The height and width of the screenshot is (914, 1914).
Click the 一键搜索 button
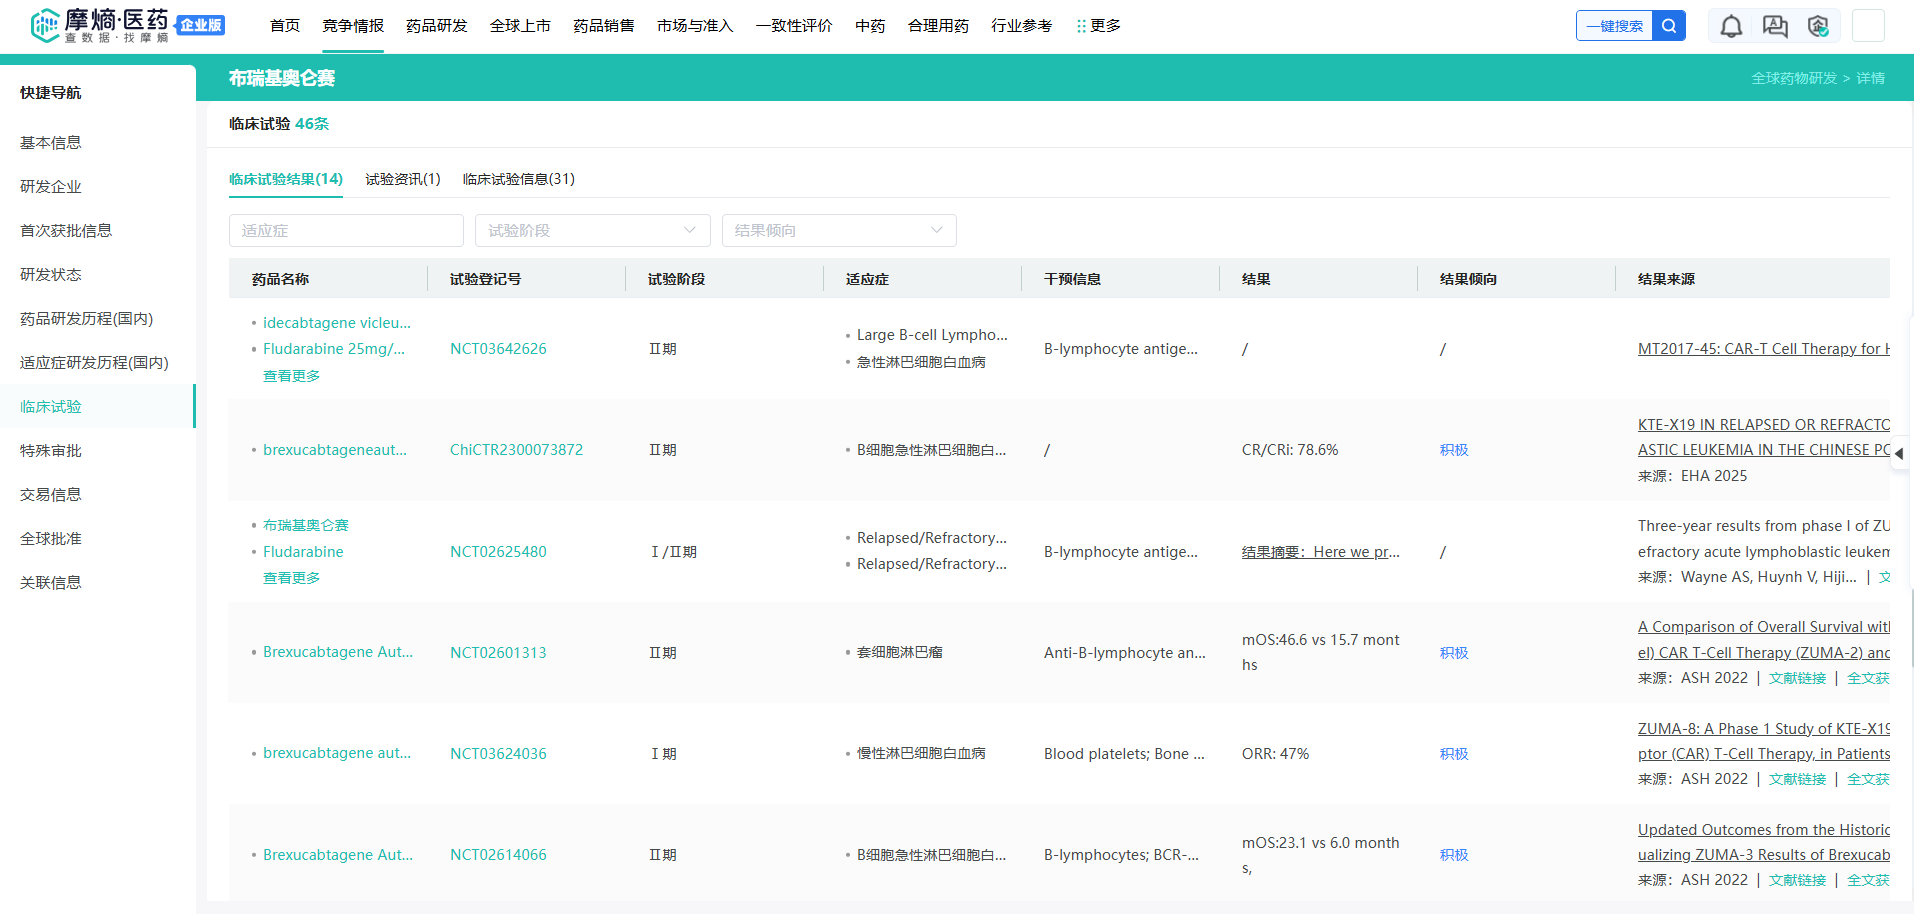point(1614,26)
